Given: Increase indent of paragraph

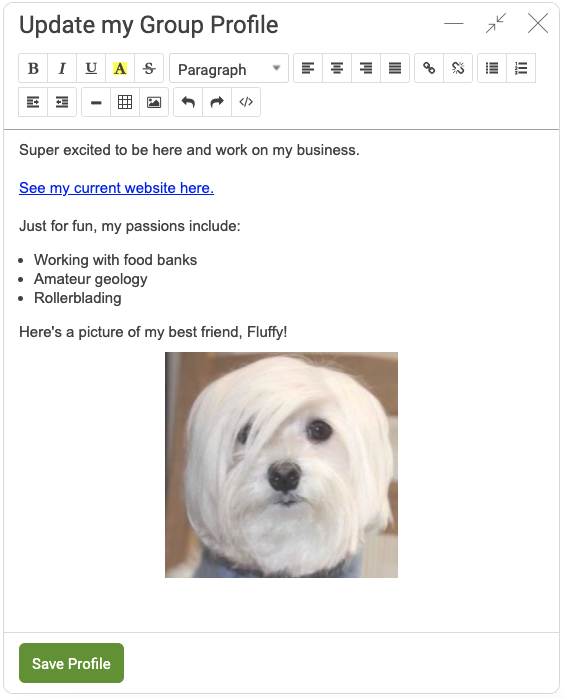Looking at the screenshot, I should point(33,102).
